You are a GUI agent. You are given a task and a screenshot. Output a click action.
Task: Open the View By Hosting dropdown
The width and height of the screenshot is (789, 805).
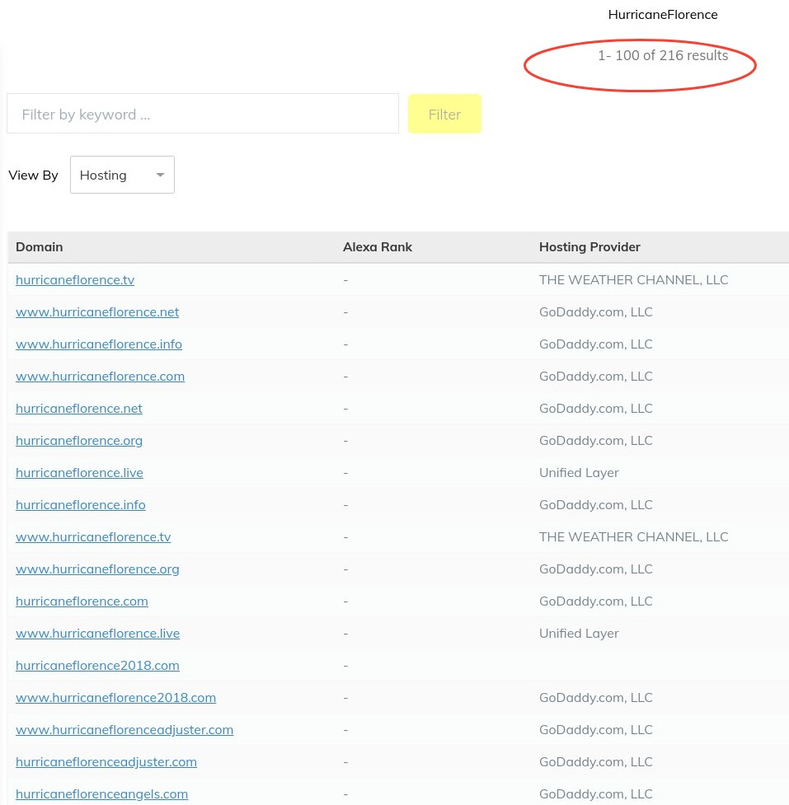pos(122,175)
